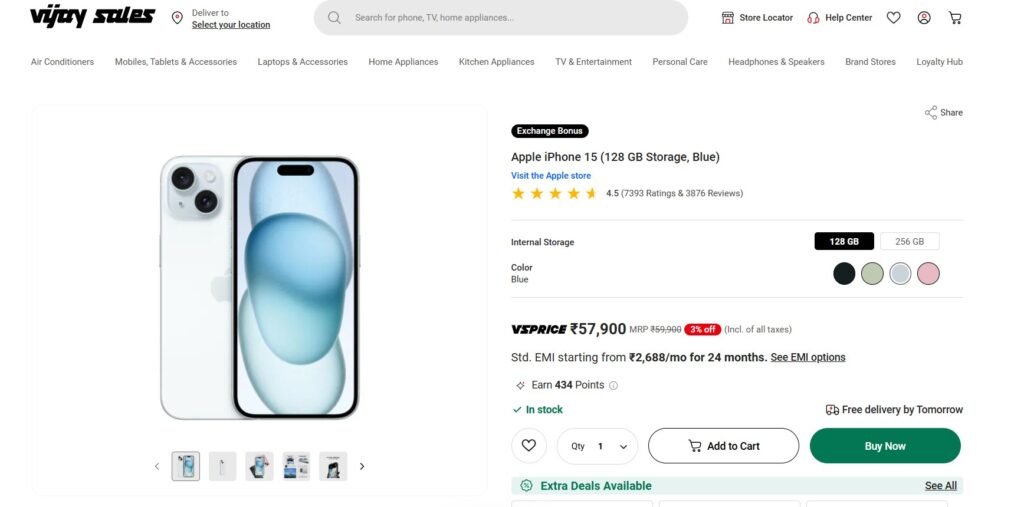Click the Vijay Sales logo
1024x507 pixels.
point(92,16)
